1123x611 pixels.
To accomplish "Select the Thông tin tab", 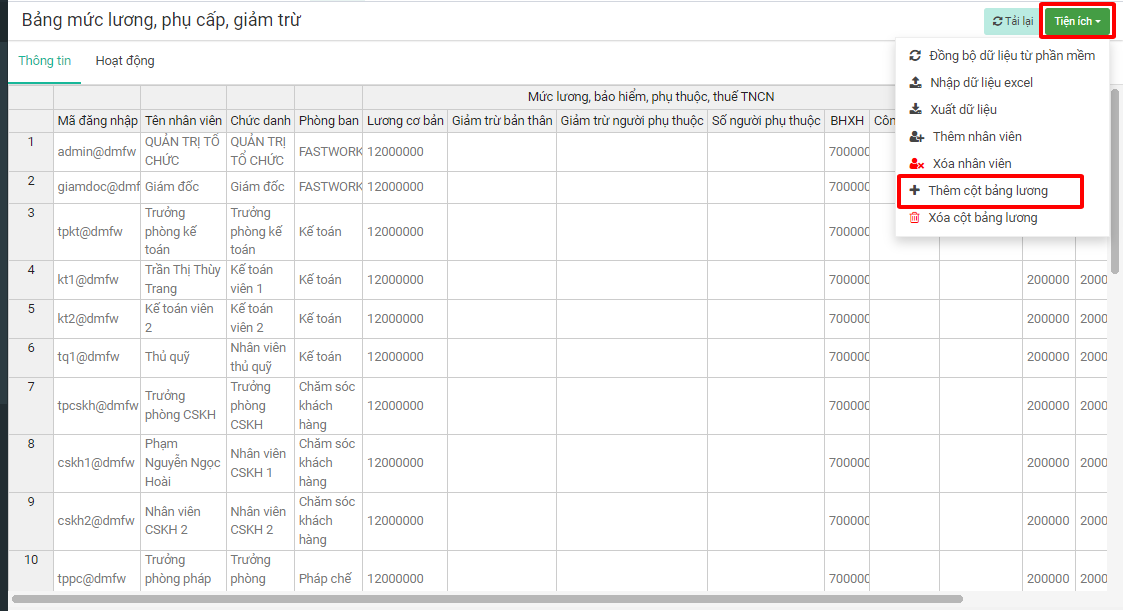I will [x=45, y=61].
